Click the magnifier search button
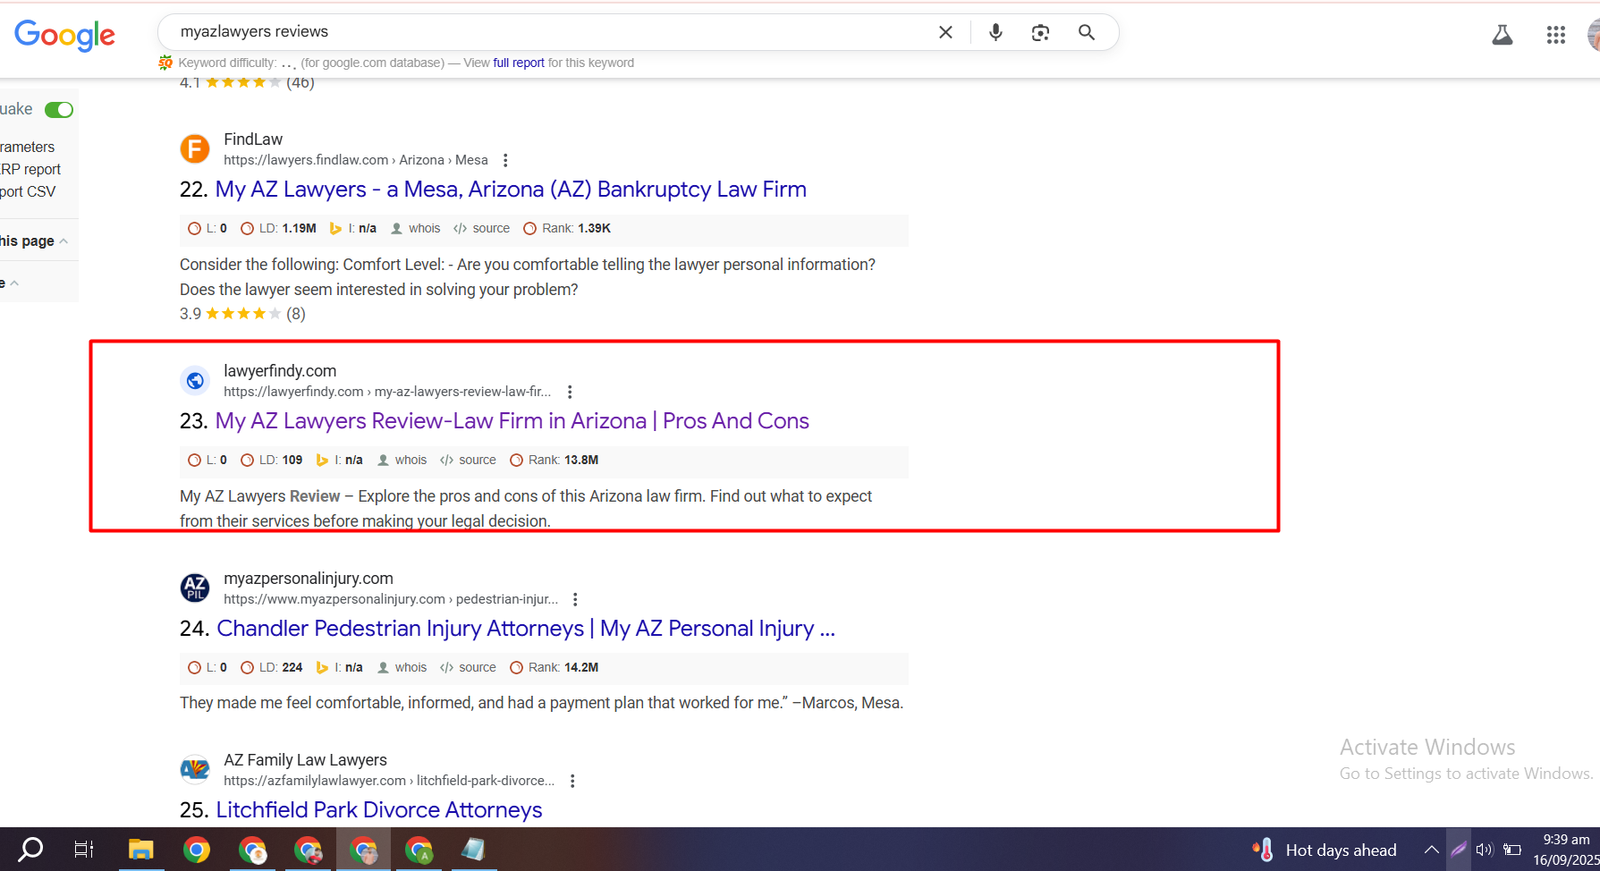 (x=1086, y=32)
